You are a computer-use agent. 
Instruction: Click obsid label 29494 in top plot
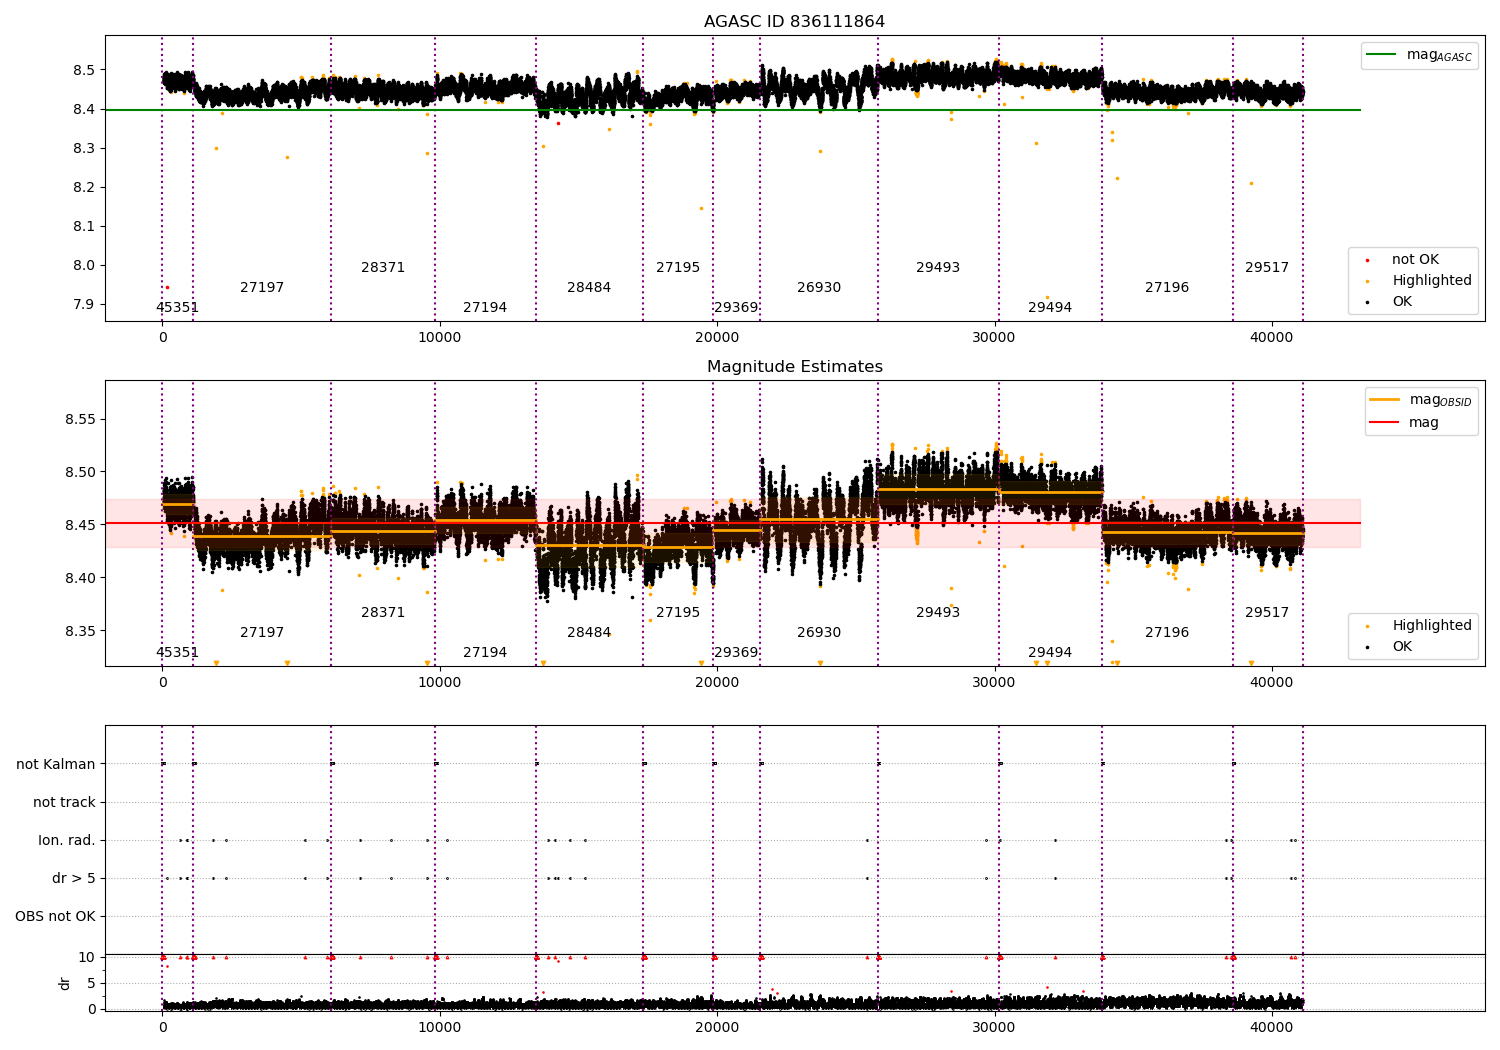coord(1050,308)
